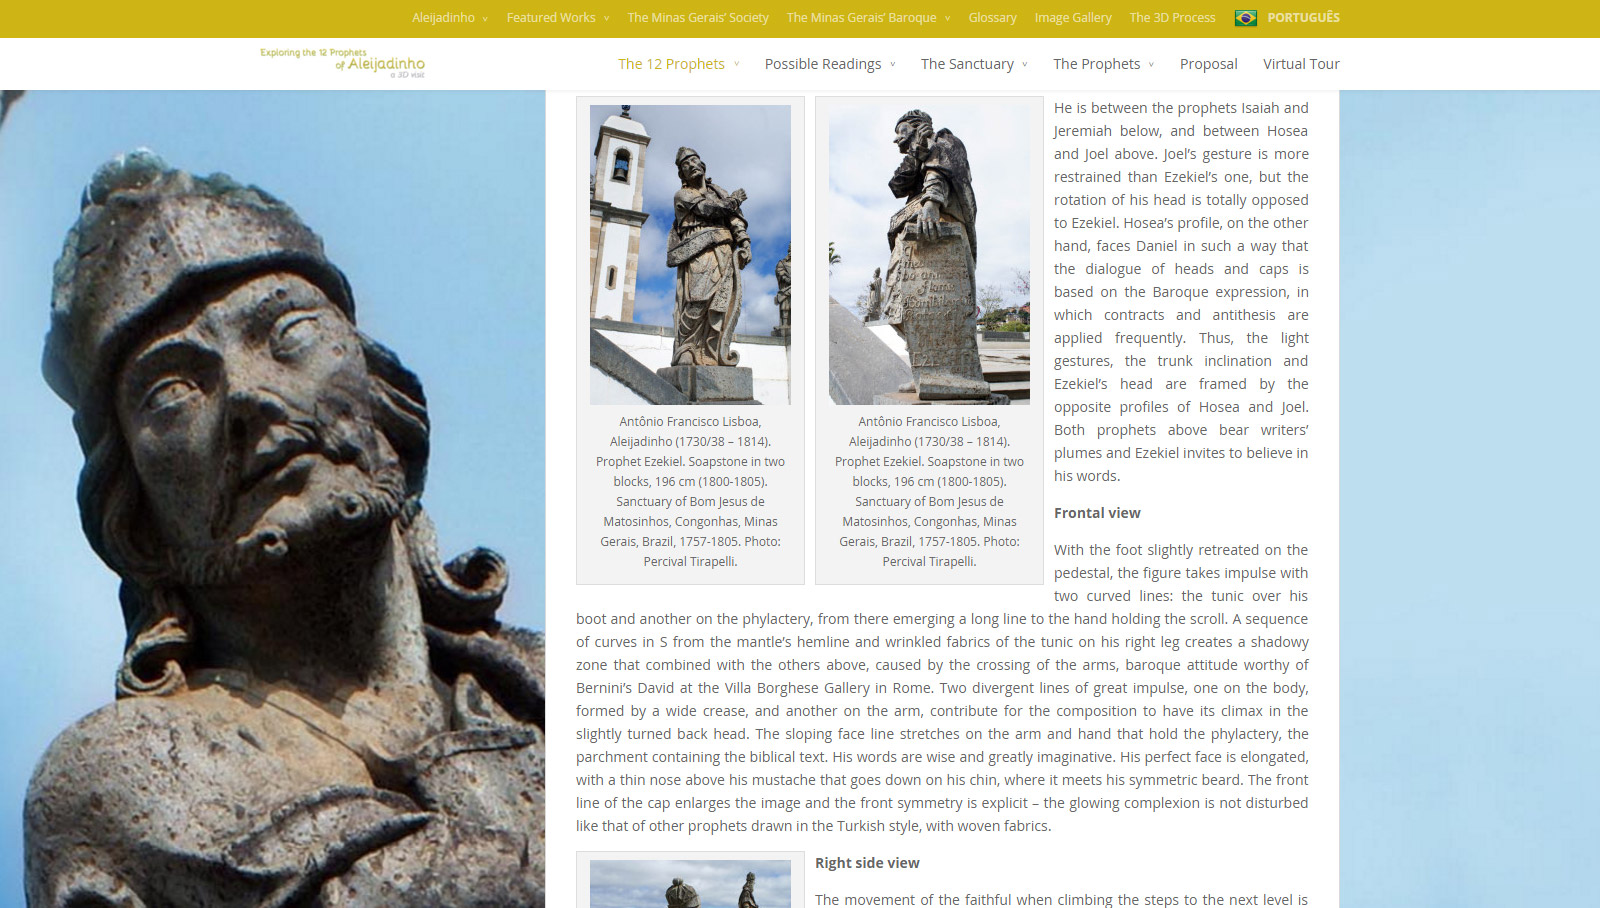Open The Minas Gerais' Baroque menu
The width and height of the screenshot is (1600, 908).
click(862, 18)
